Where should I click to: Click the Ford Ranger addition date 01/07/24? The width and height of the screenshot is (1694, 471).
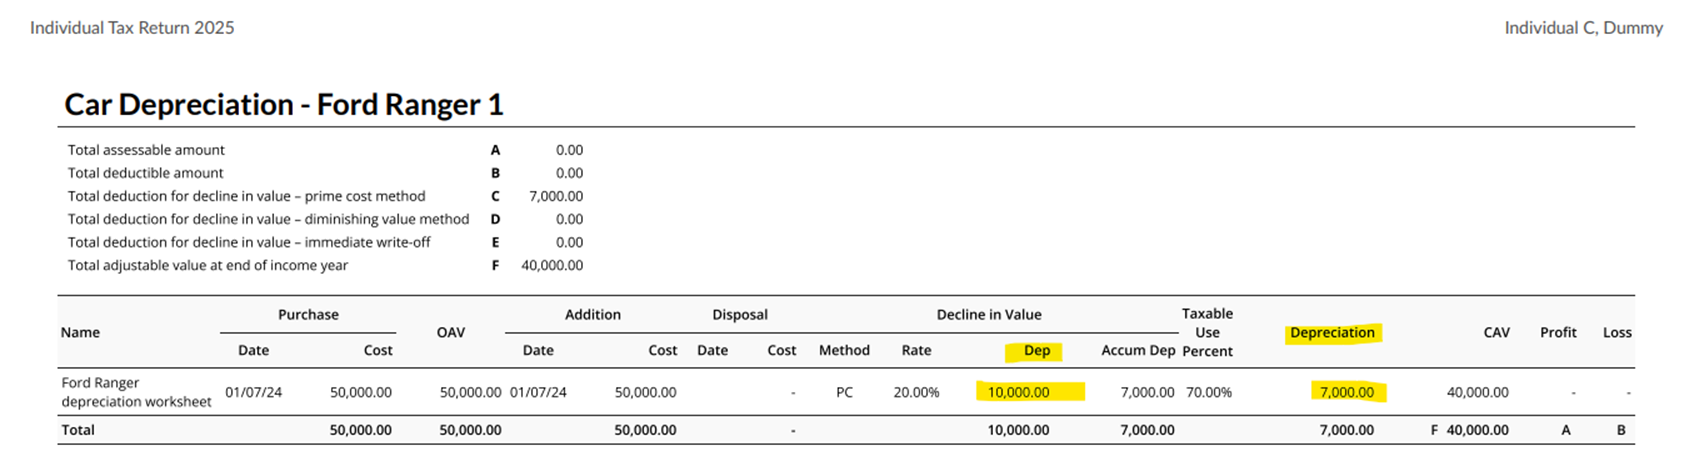pos(538,392)
